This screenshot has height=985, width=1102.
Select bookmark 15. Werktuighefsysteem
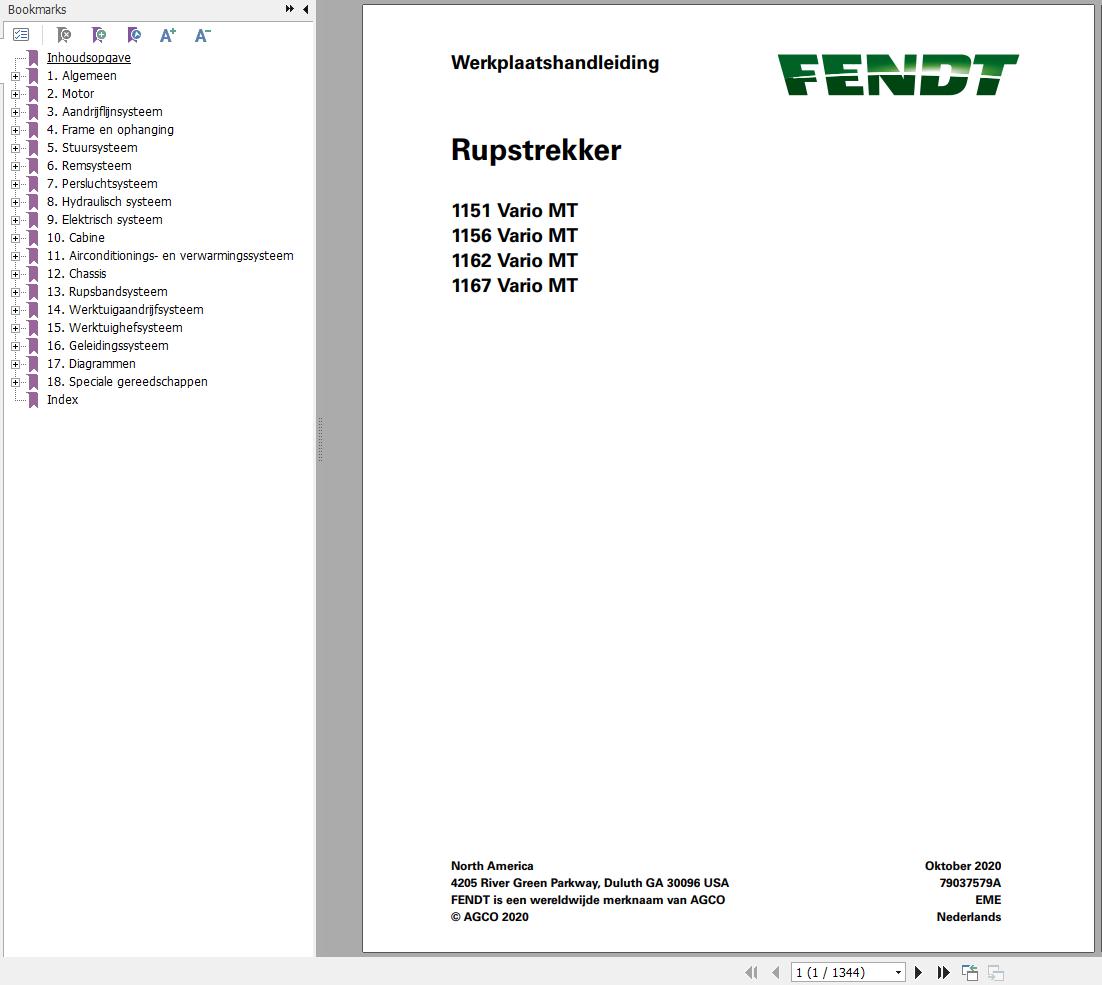pos(115,327)
